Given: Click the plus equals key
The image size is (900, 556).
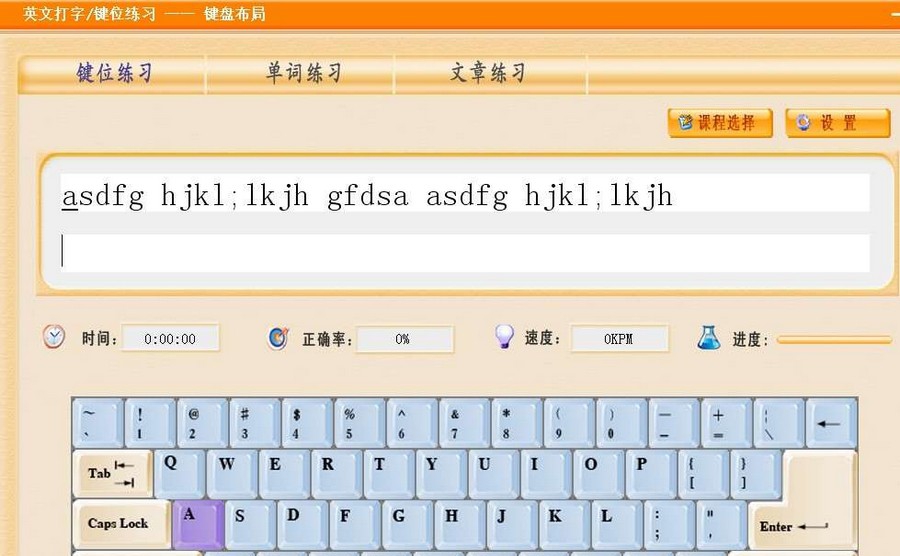Looking at the screenshot, I should (726, 423).
